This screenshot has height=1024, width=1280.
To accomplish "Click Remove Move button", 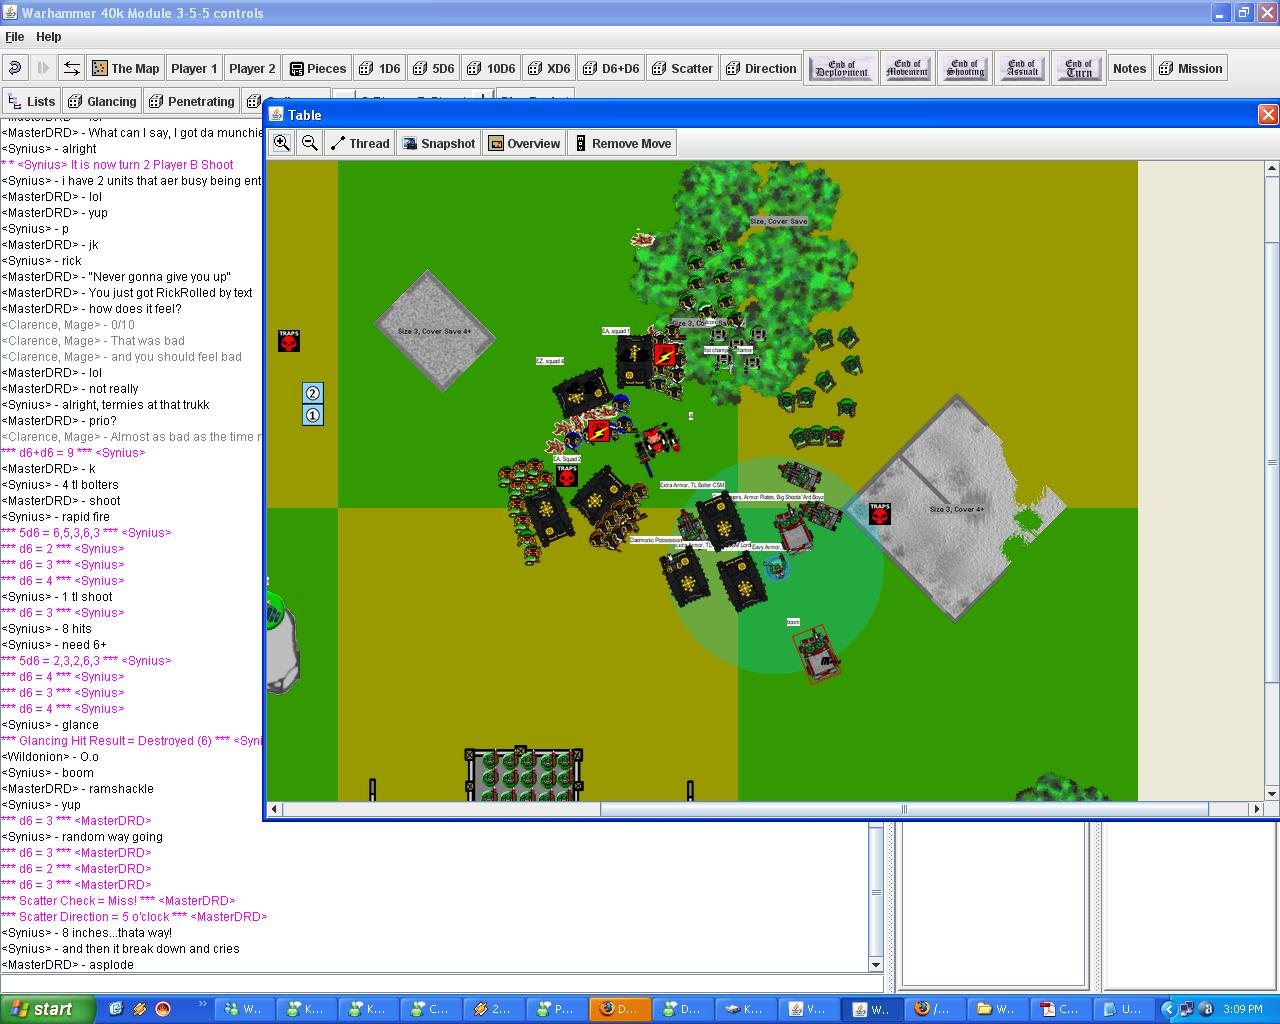I will pyautogui.click(x=622, y=143).
